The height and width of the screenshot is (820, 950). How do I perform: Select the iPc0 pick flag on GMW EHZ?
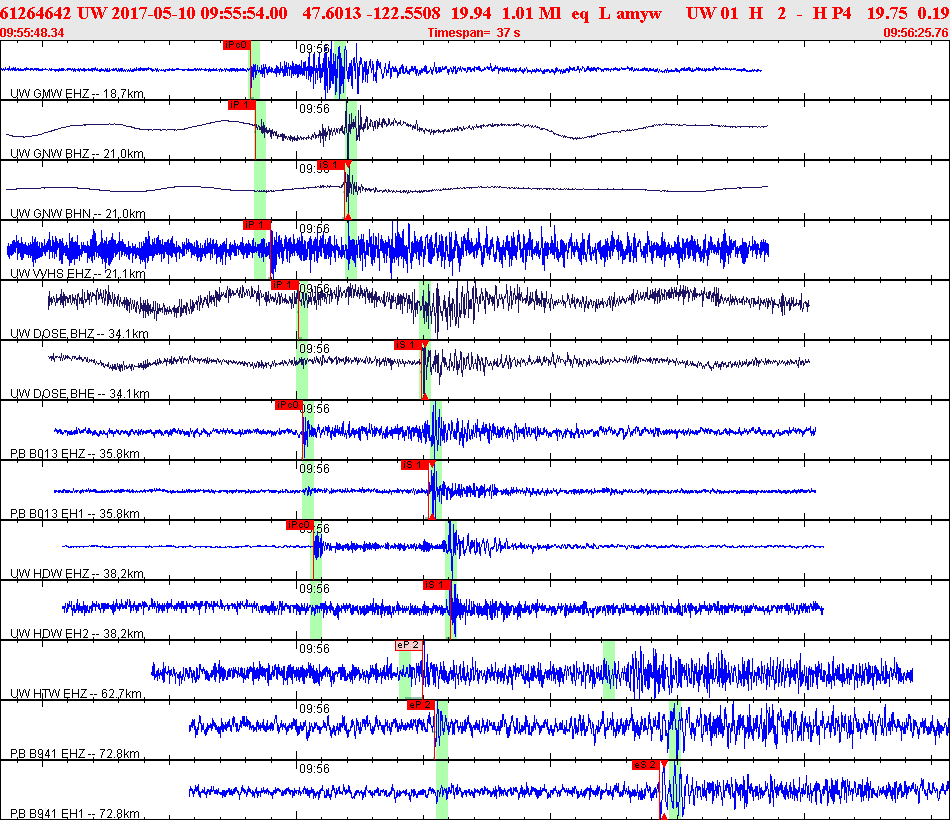pos(236,45)
